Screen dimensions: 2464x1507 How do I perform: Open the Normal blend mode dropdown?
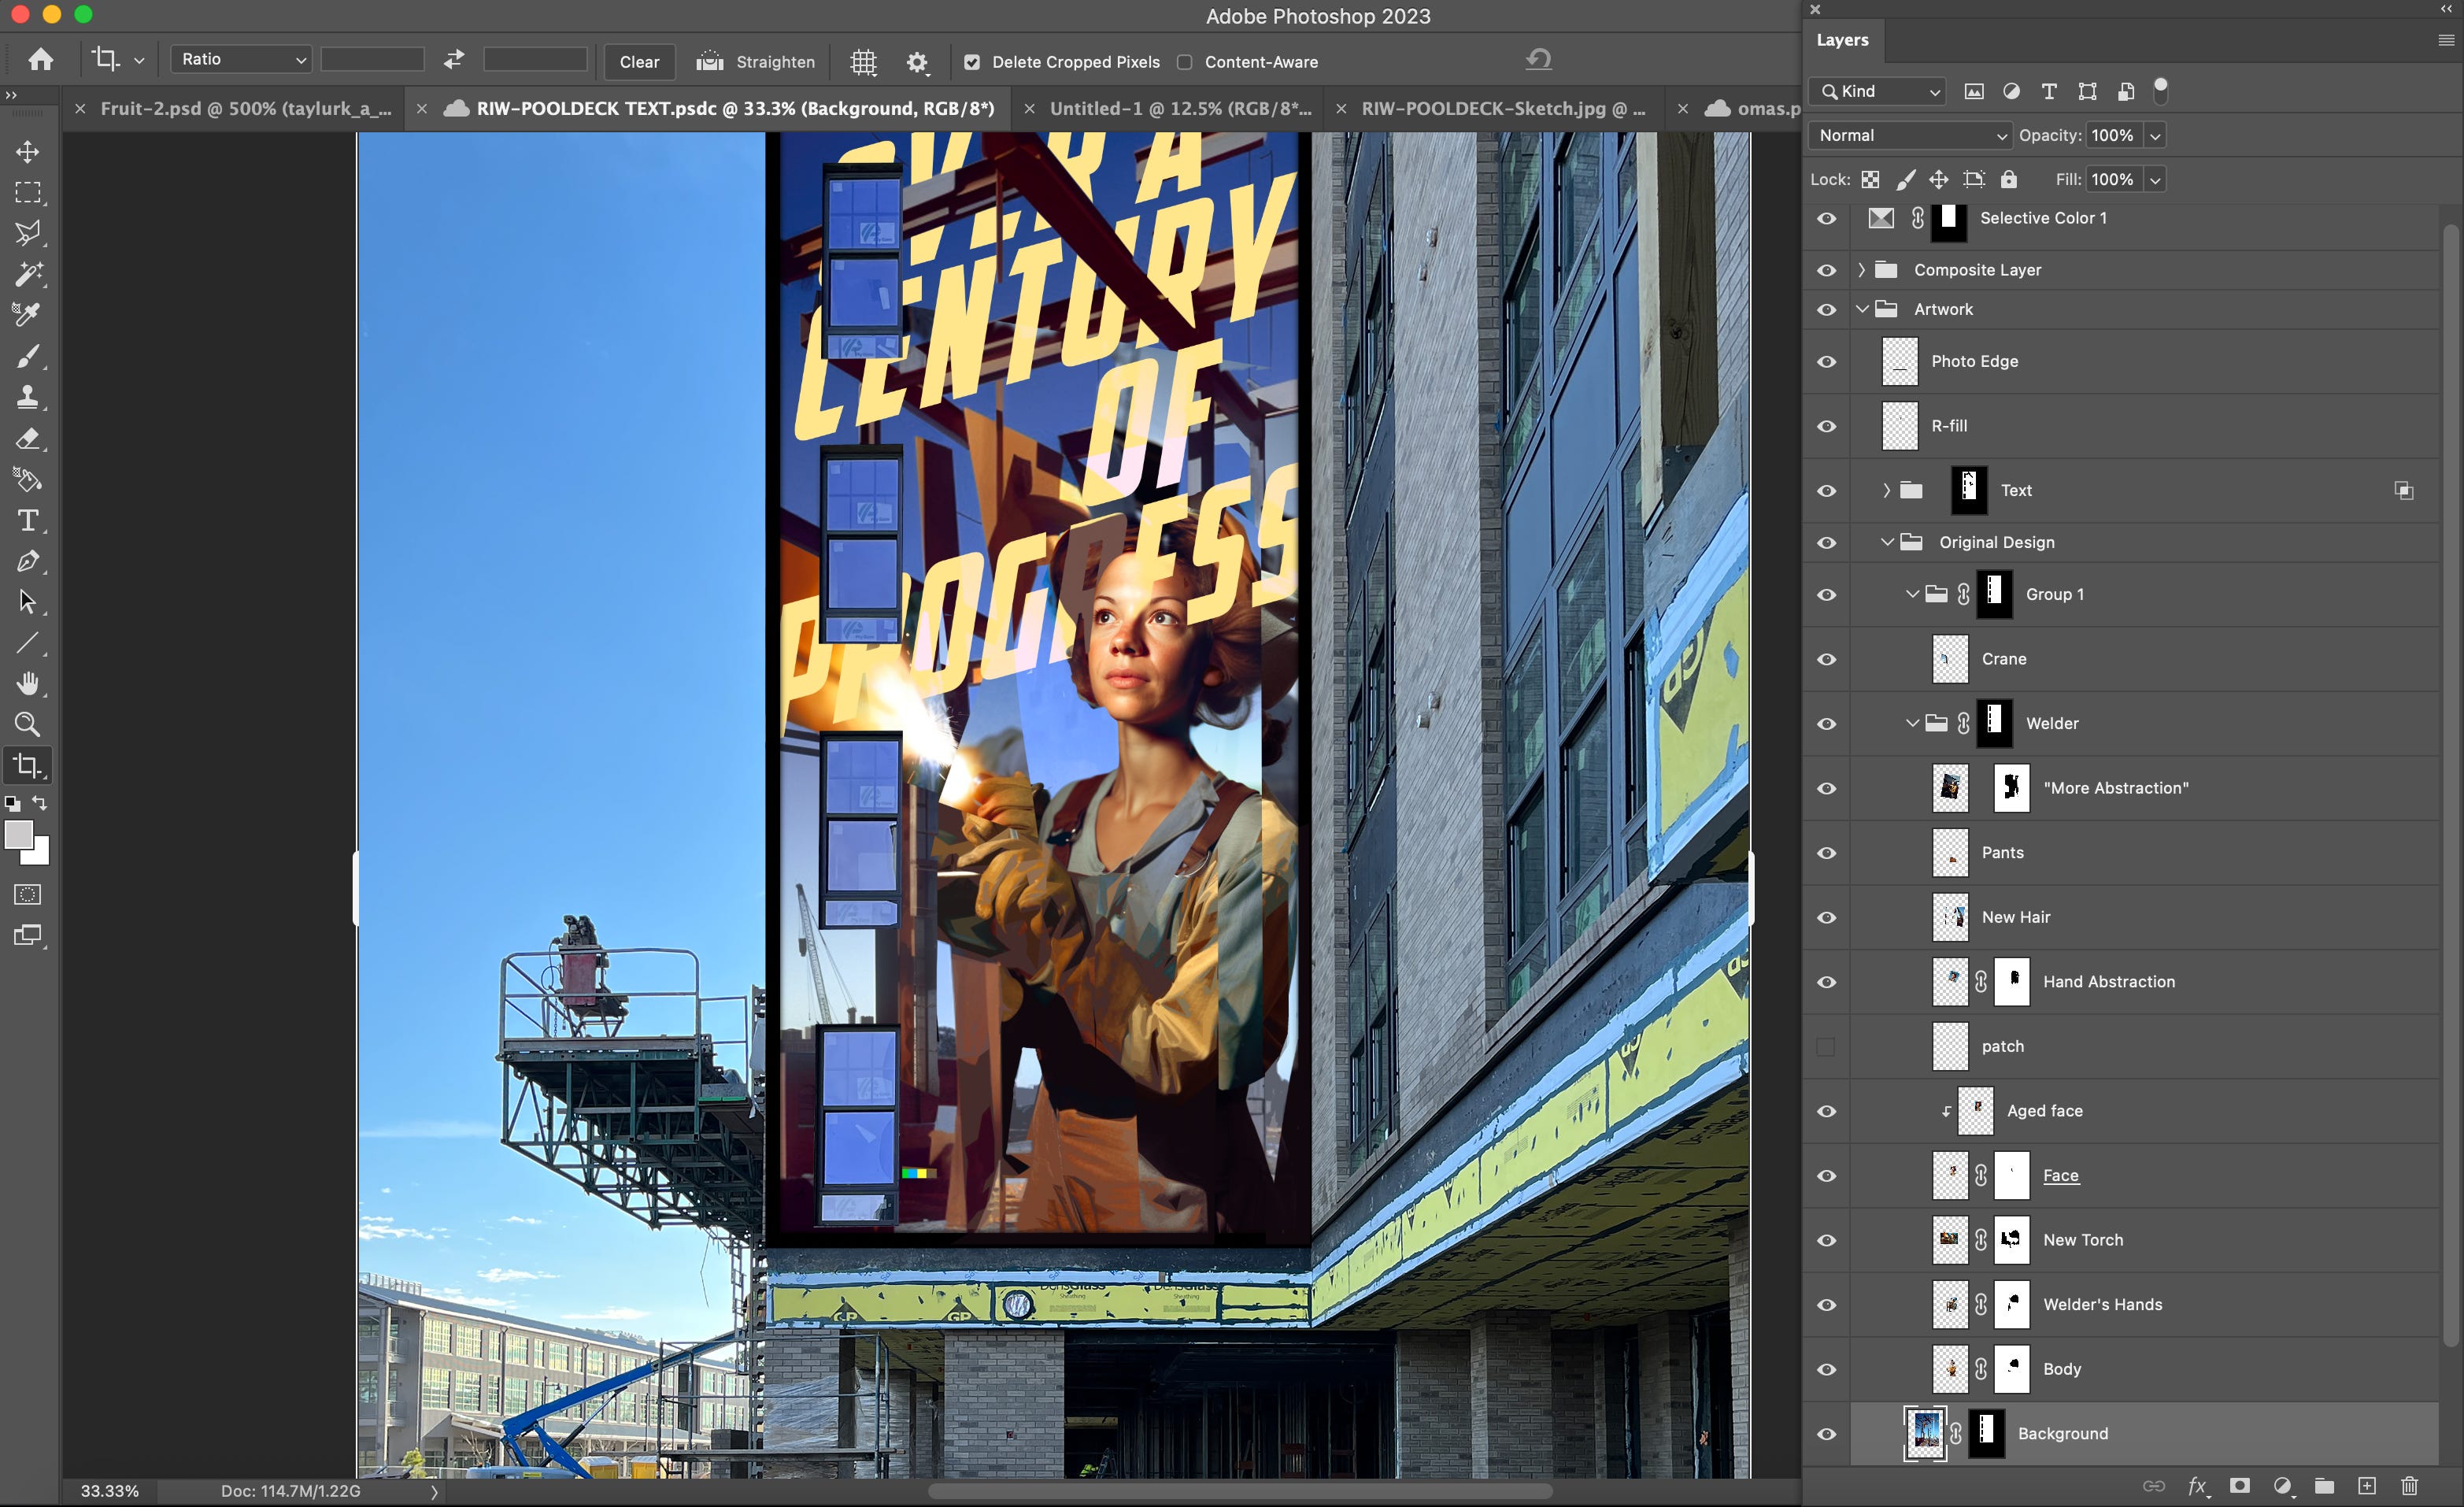pyautogui.click(x=1910, y=136)
